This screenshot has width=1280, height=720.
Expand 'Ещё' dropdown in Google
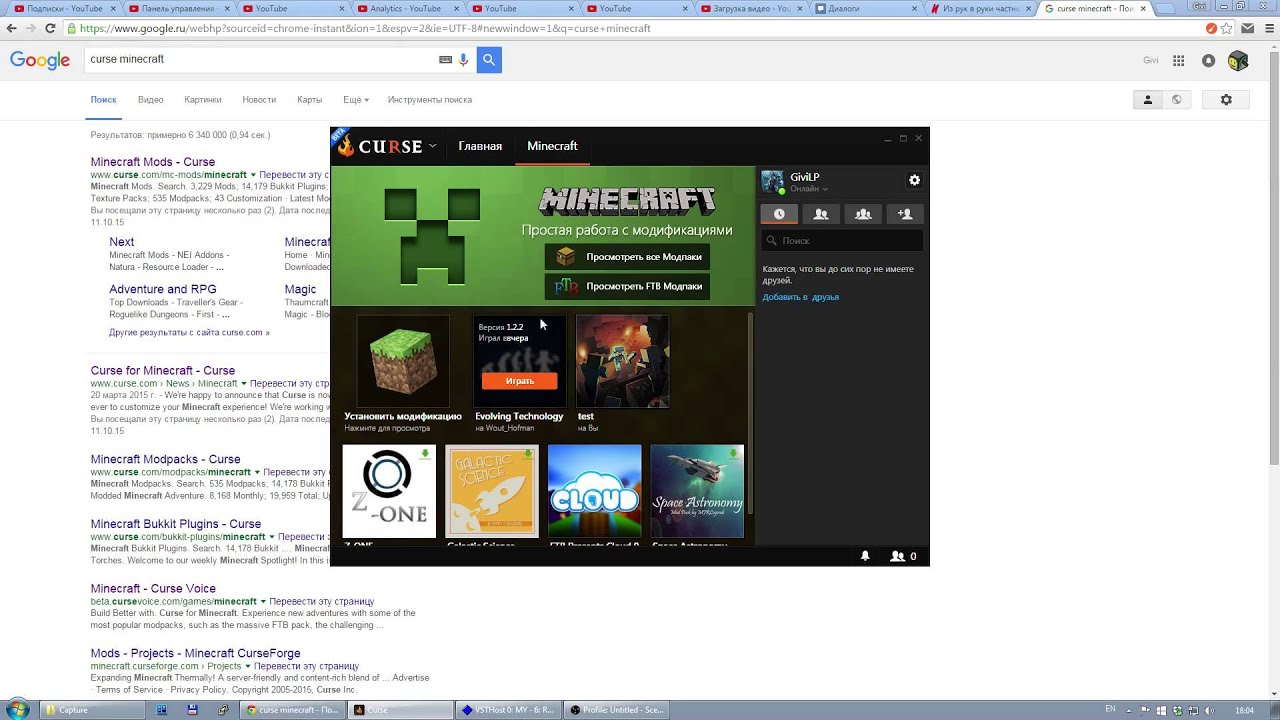tap(356, 100)
